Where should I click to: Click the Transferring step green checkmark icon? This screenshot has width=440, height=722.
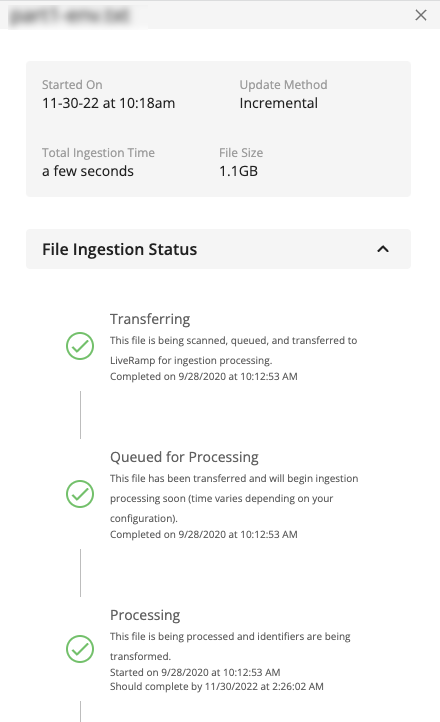coord(80,346)
